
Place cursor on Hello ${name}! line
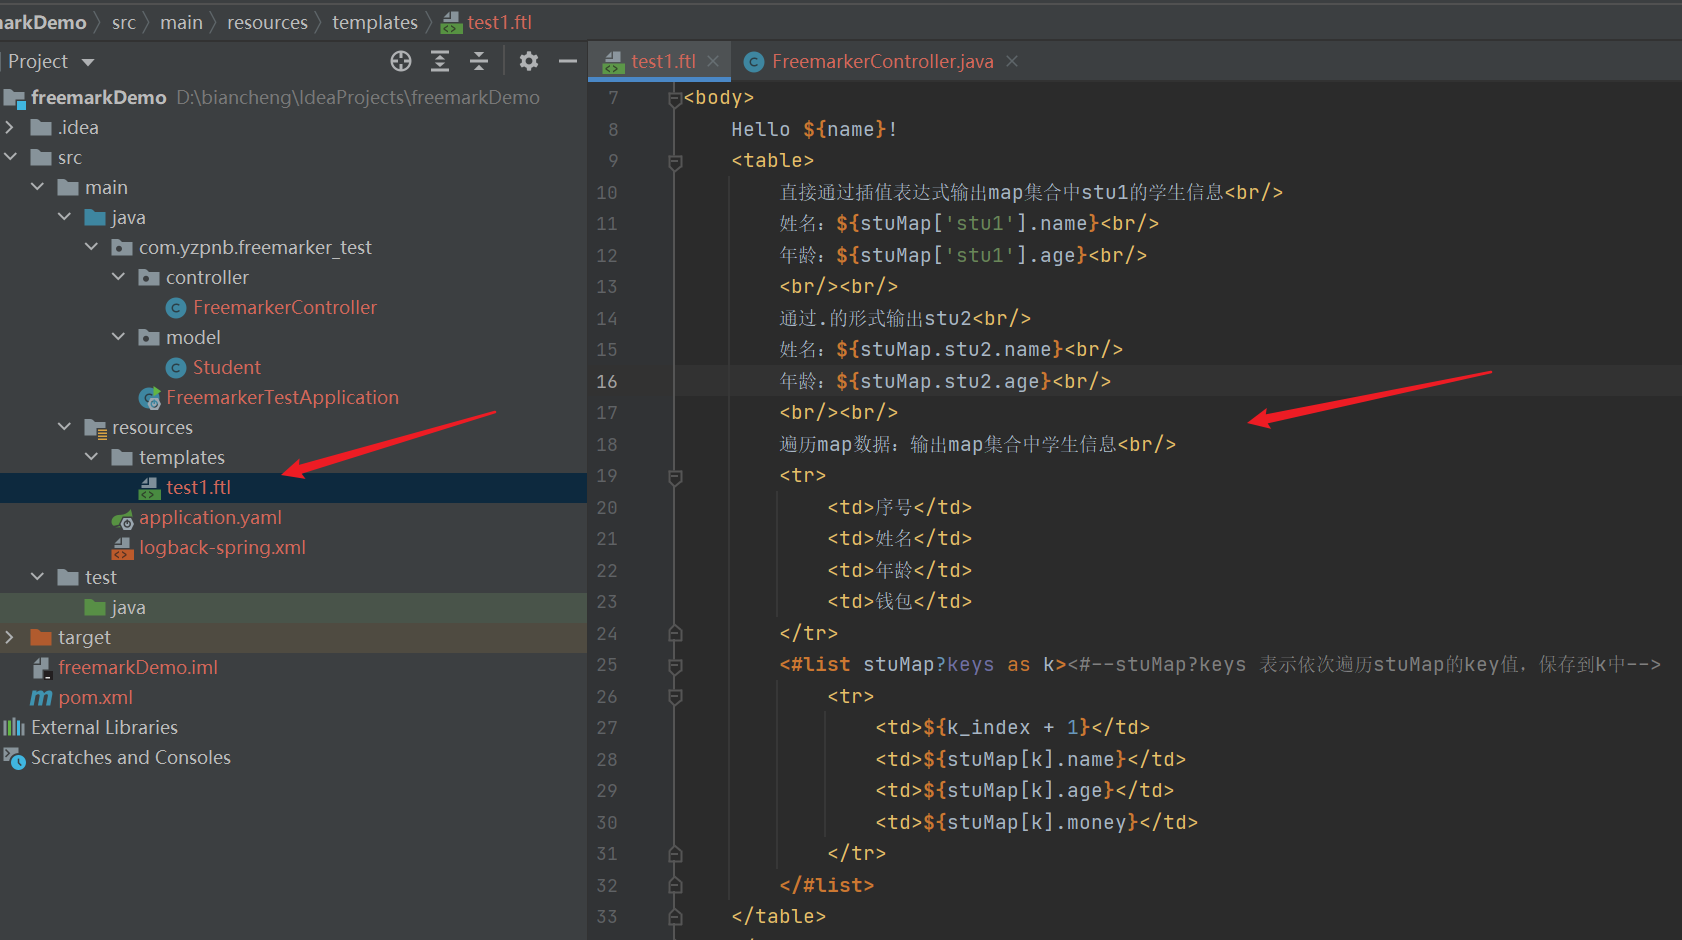click(814, 129)
